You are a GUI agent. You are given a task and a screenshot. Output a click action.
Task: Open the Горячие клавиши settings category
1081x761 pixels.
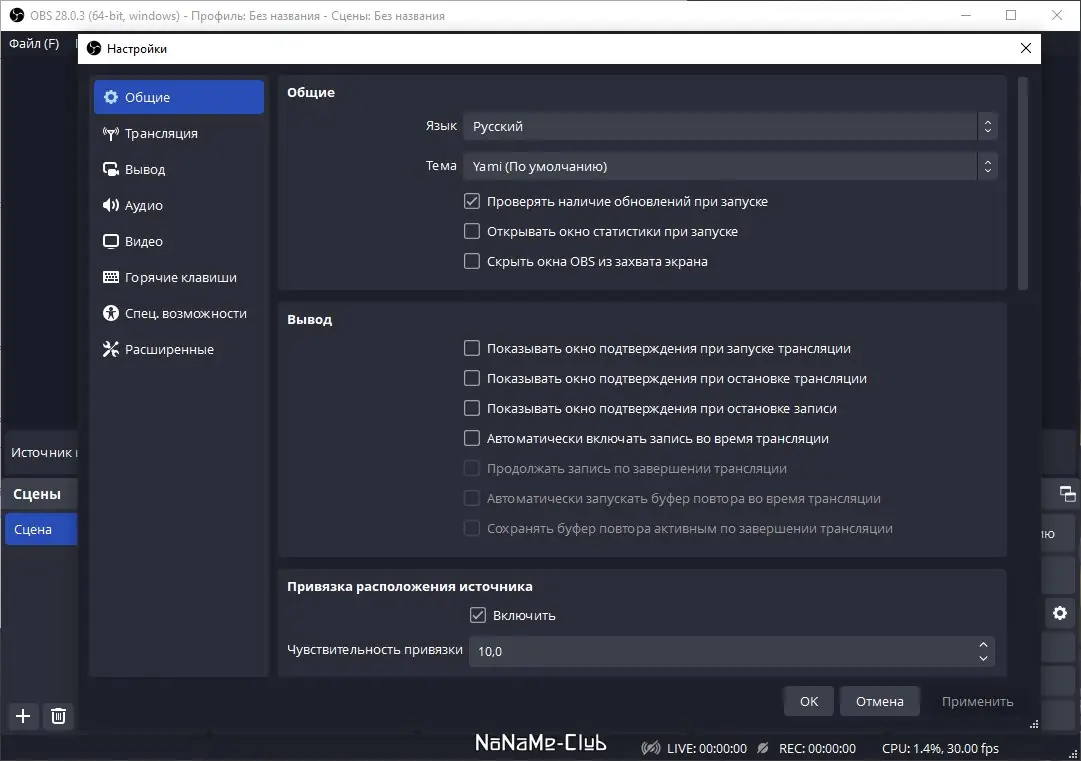(179, 277)
